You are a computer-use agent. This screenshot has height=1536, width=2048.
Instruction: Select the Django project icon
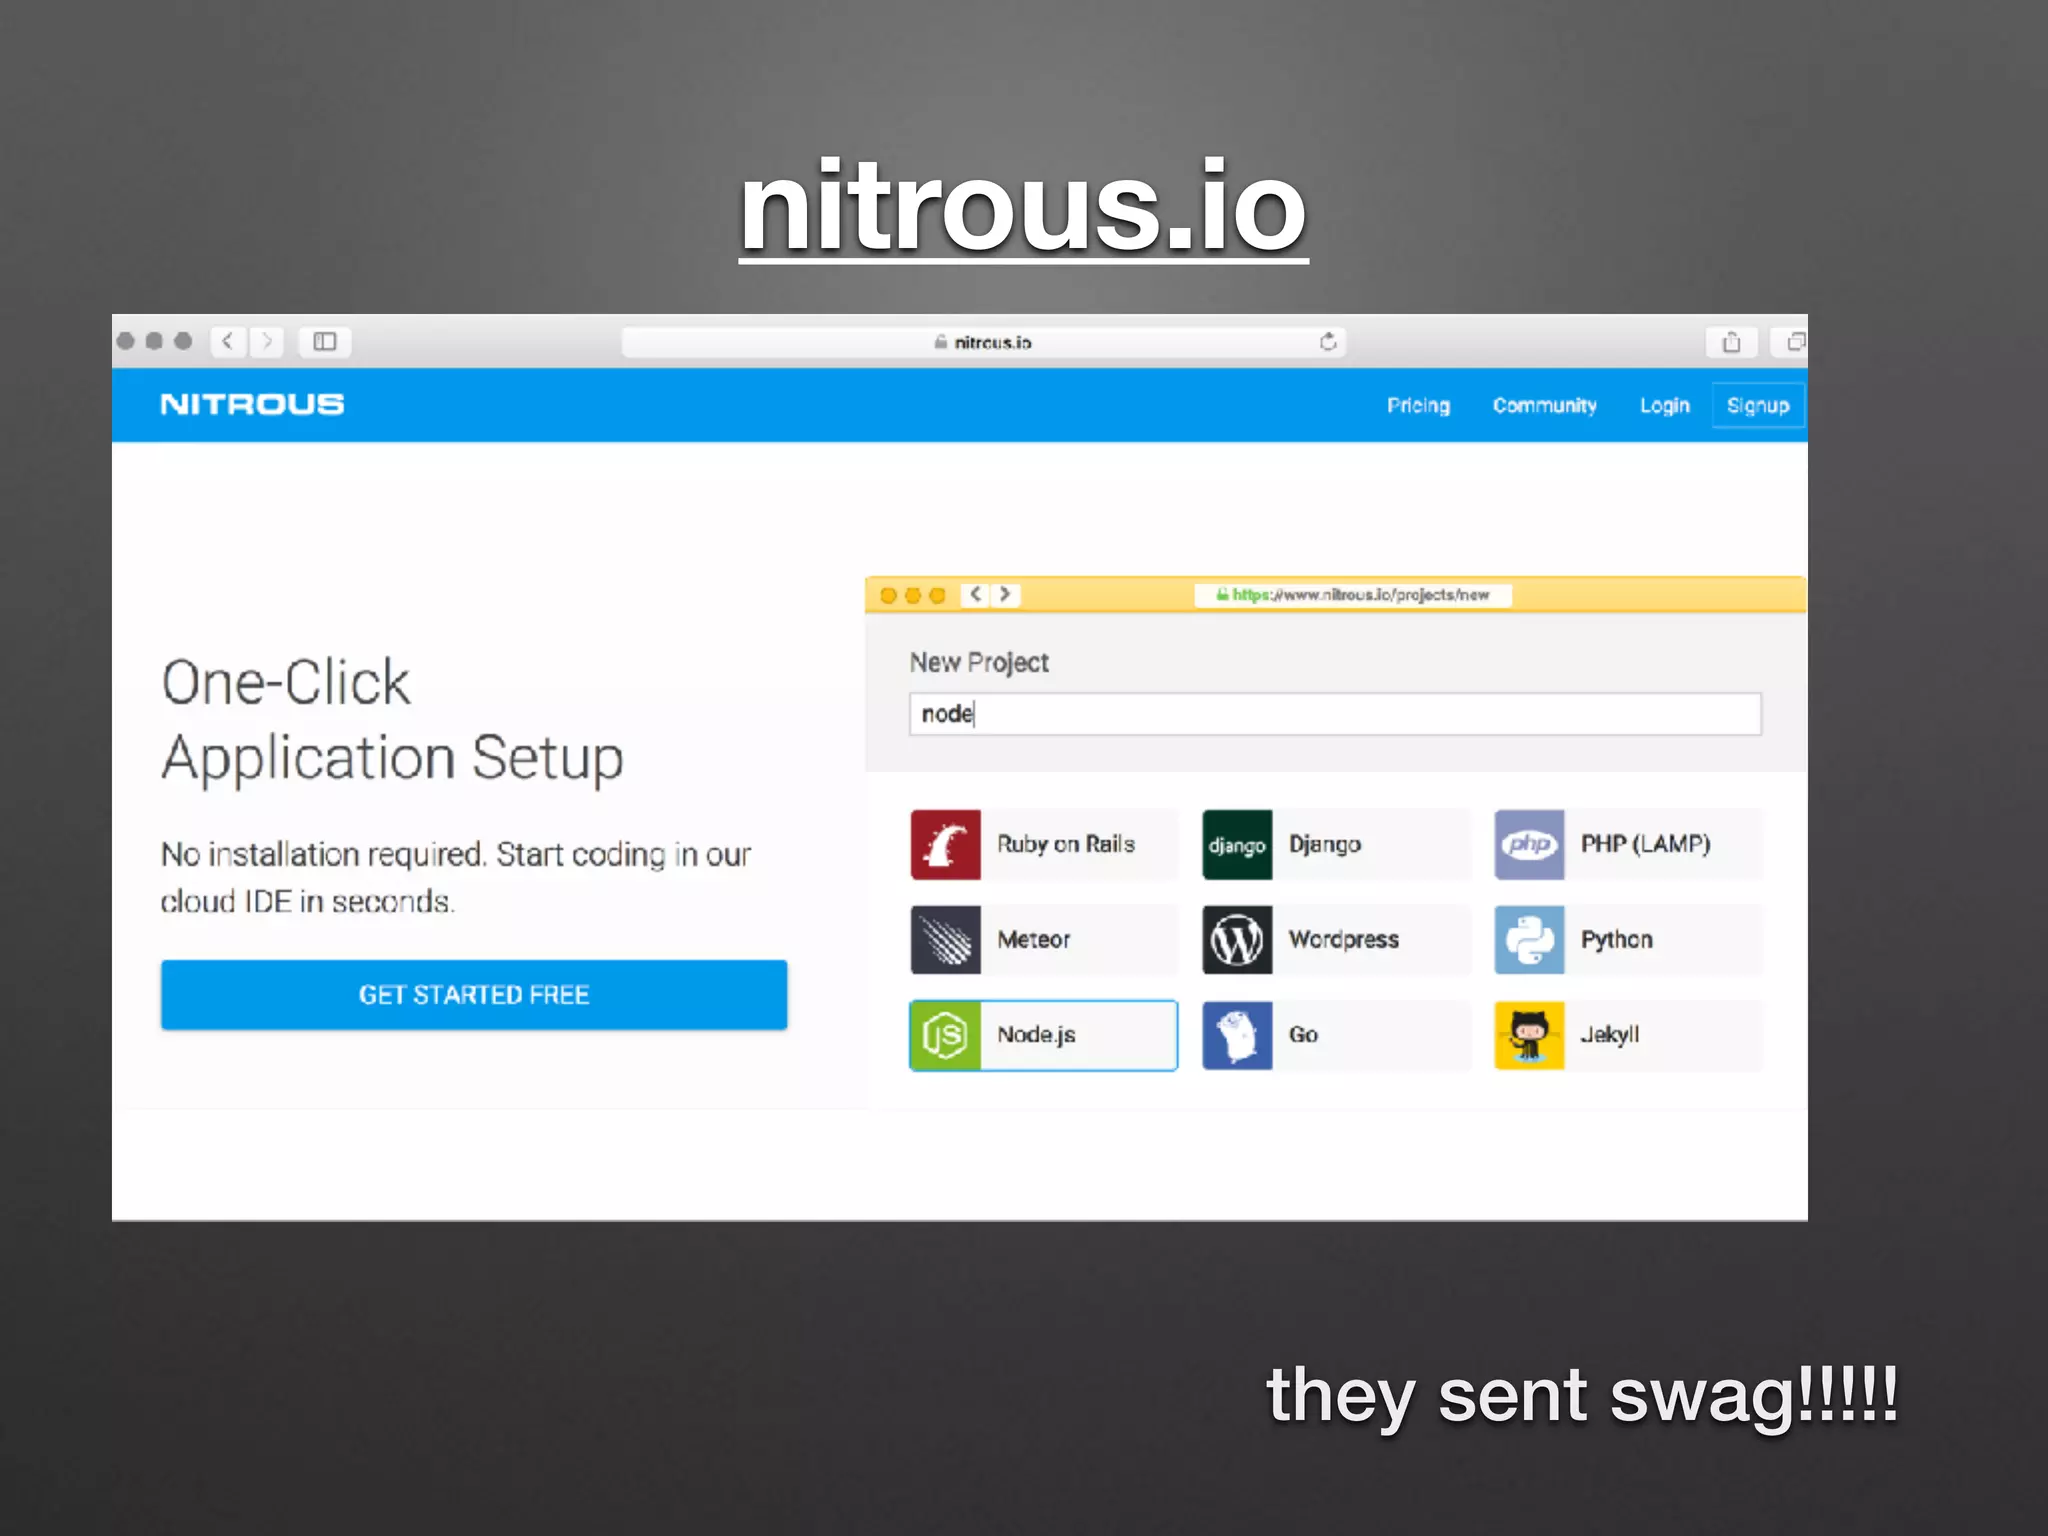1237,845
